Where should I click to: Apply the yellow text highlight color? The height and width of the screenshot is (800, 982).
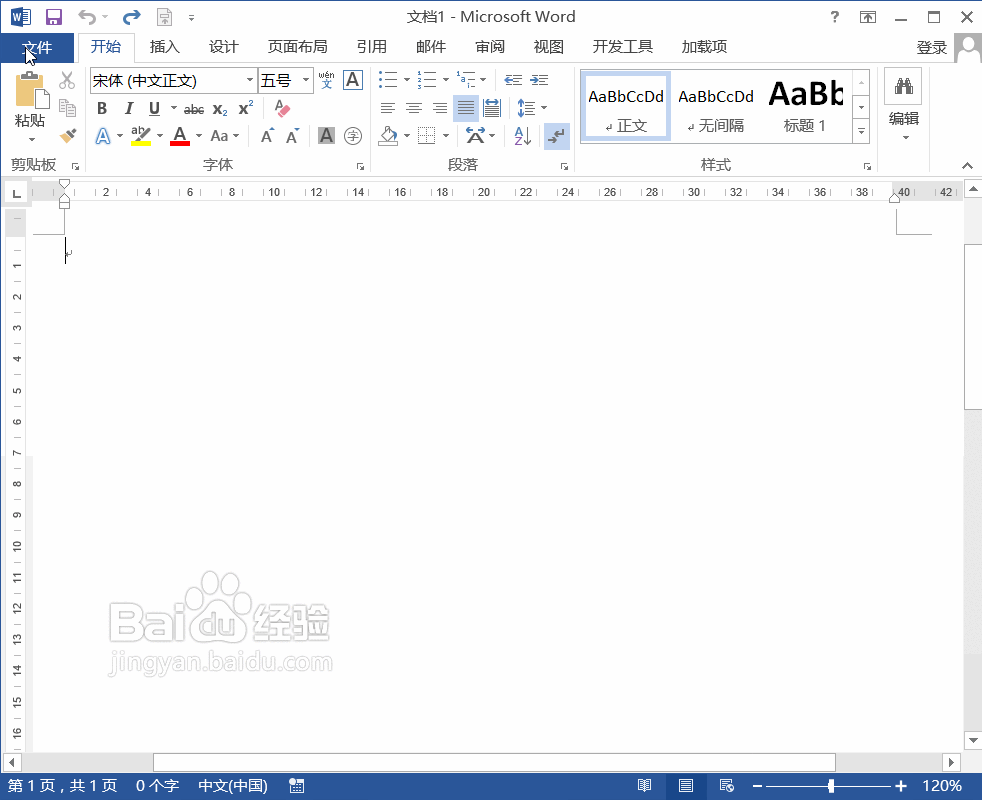(141, 136)
